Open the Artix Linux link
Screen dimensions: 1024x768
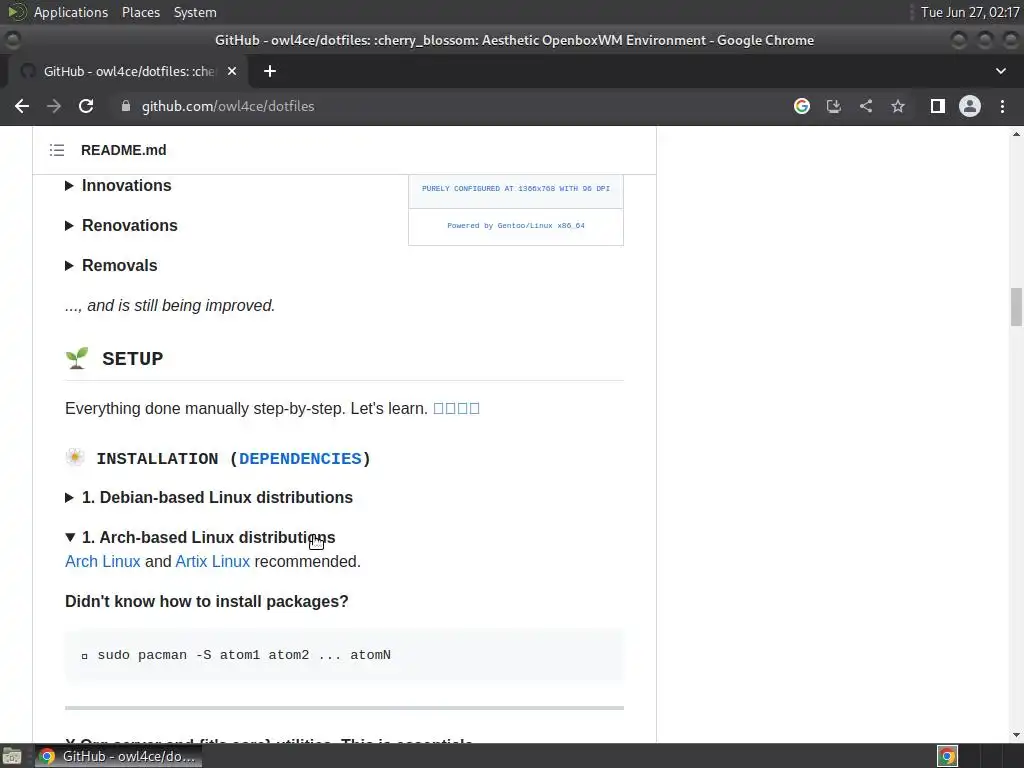212,562
